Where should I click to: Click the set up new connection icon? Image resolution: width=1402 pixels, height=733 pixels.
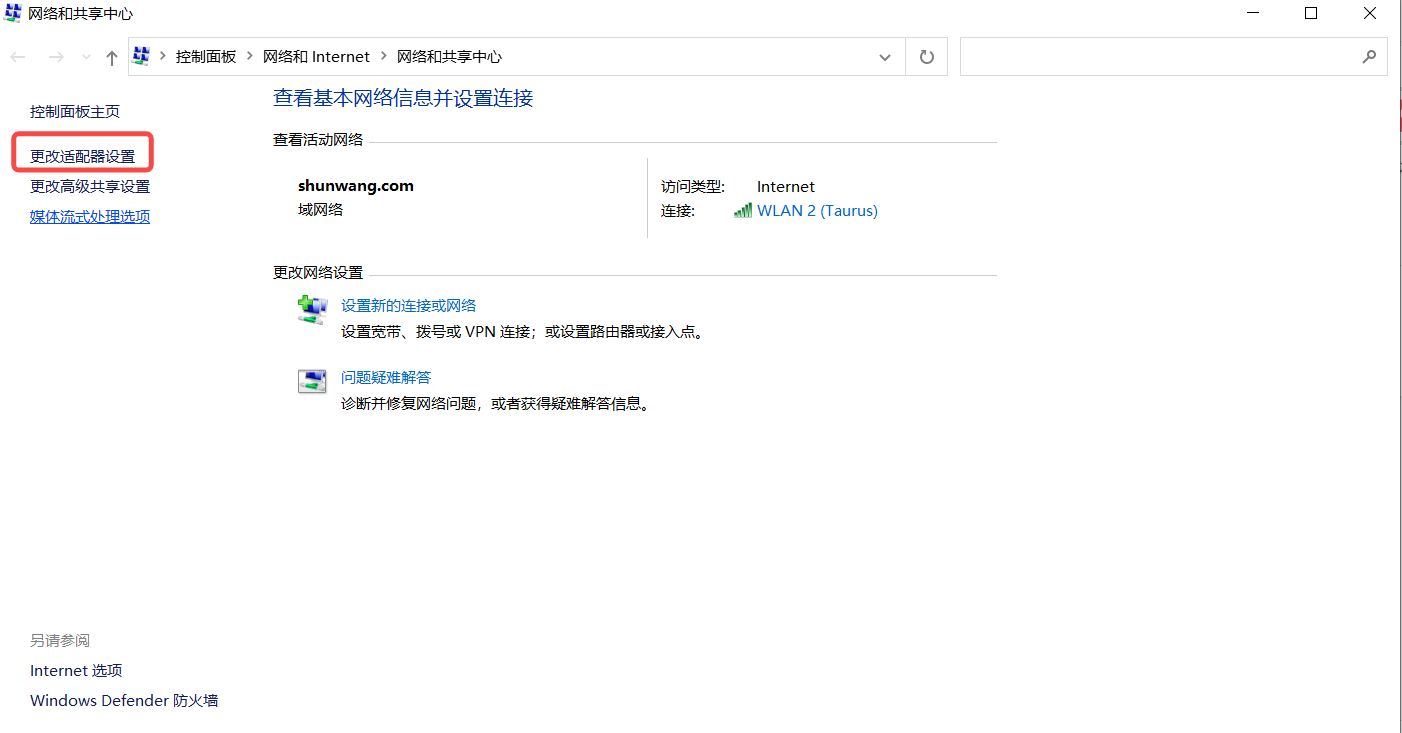(x=312, y=310)
